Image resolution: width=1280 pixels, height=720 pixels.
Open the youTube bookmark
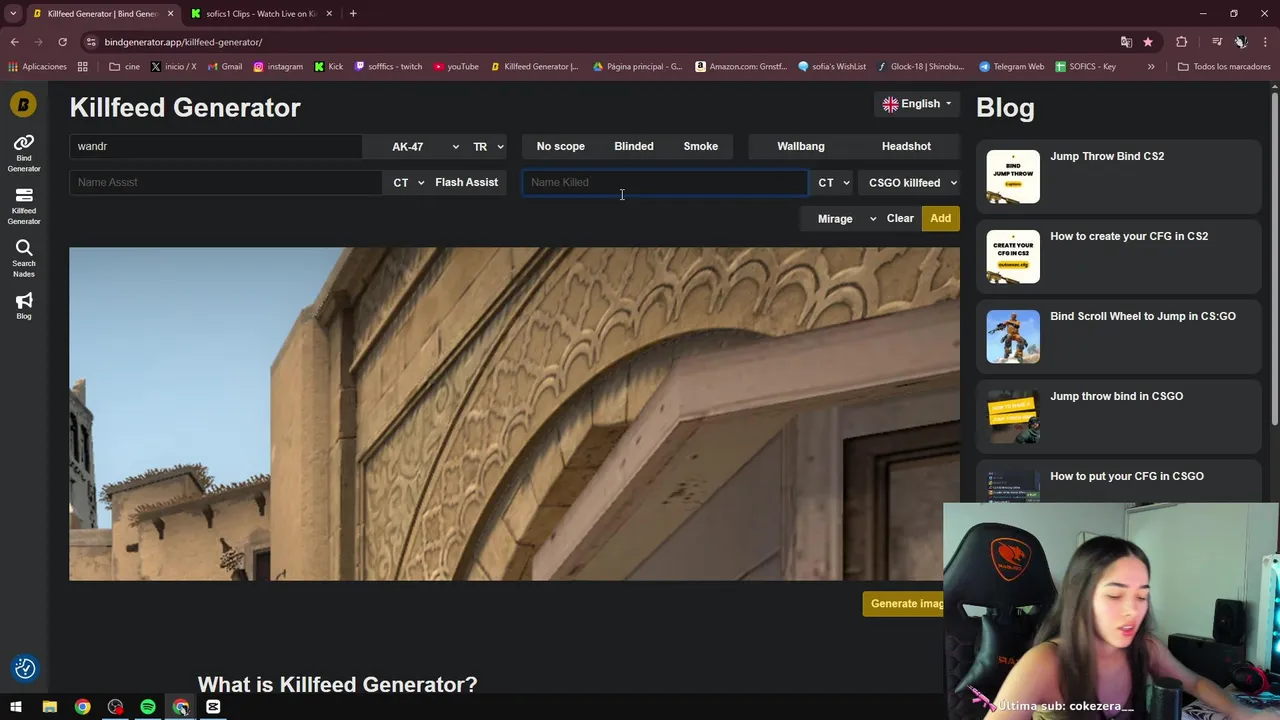[x=456, y=66]
